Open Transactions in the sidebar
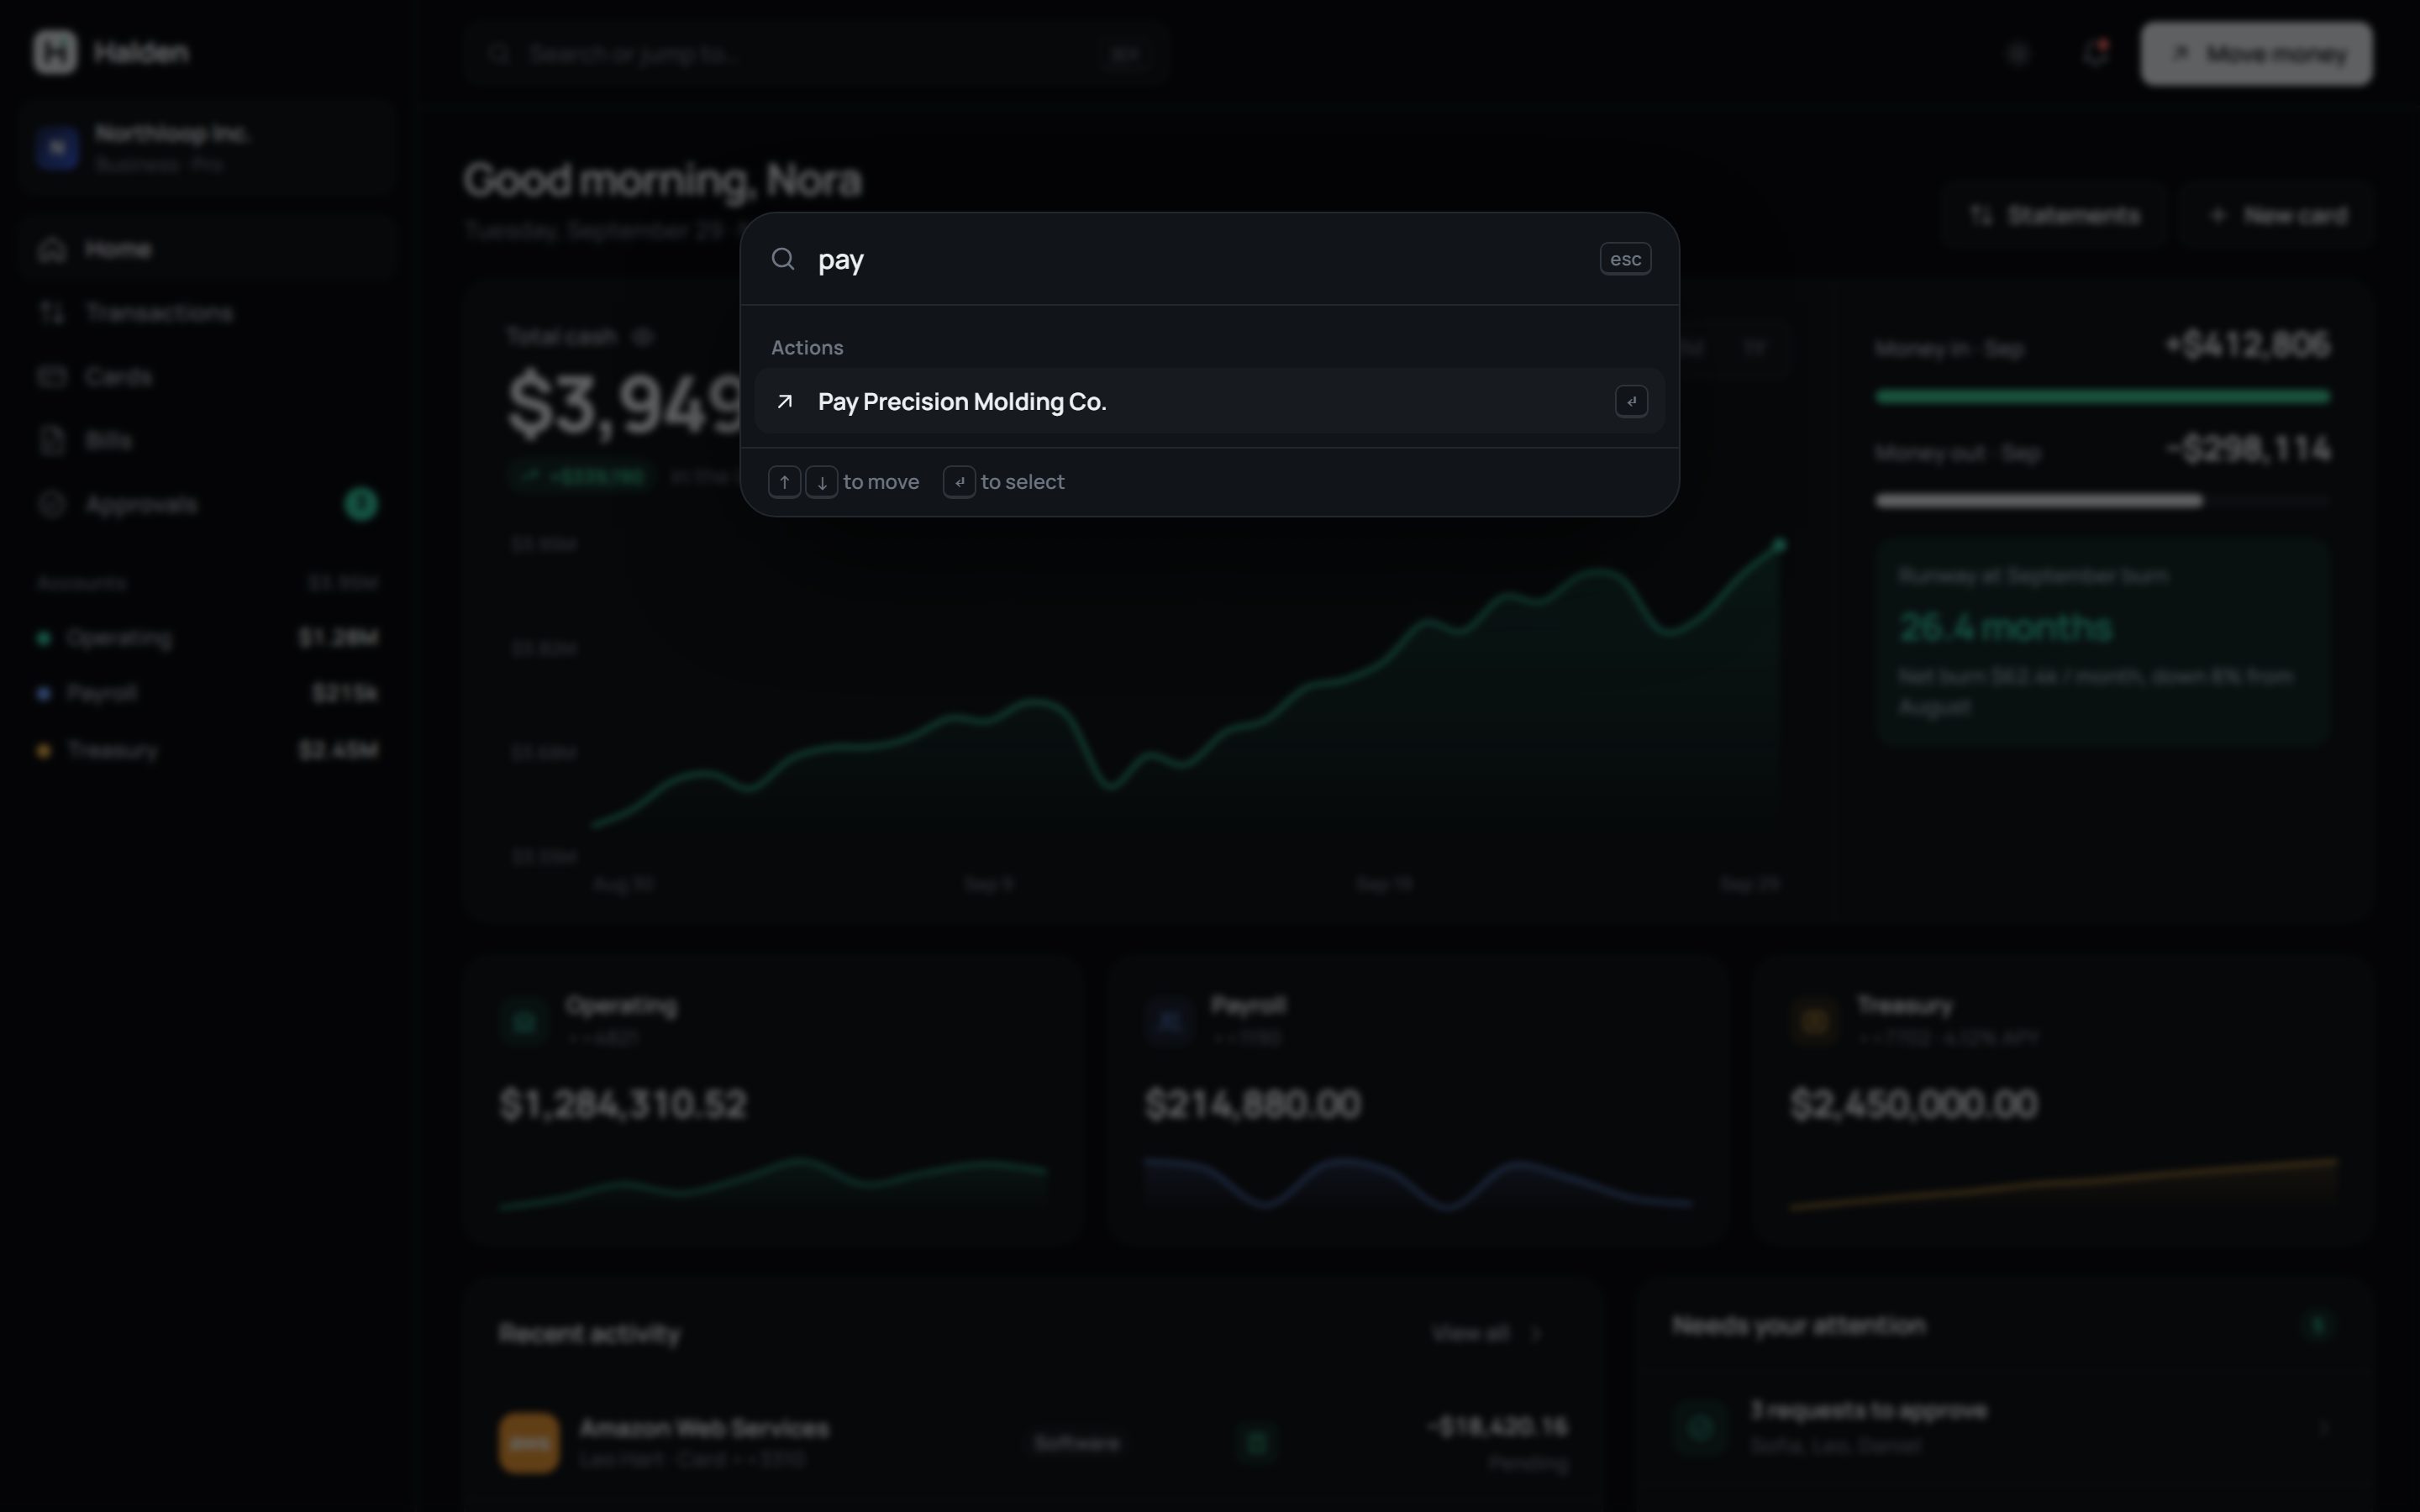2420x1512 pixels. [208, 313]
